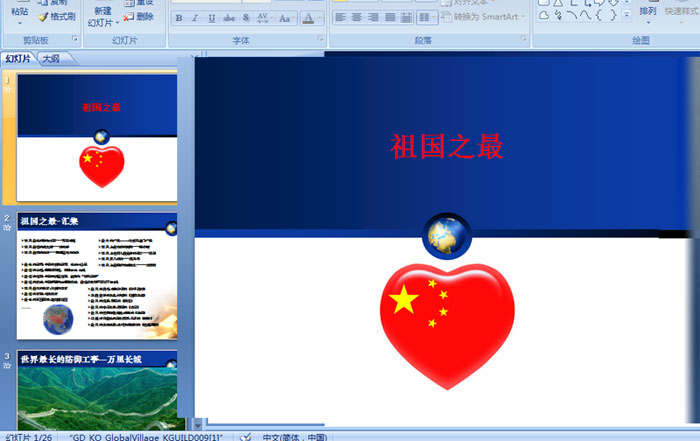The height and width of the screenshot is (441, 700).
Task: Click the theme name GD_KO_GlobalVillage in status bar
Action: (146, 437)
